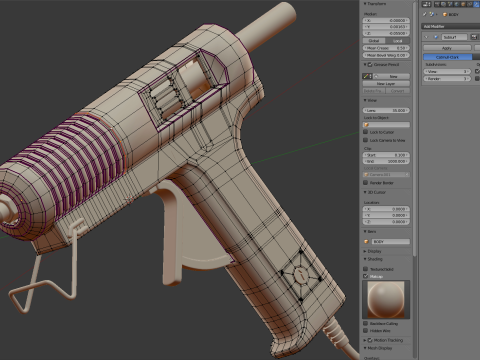The width and height of the screenshot is (480, 360).
Task: Click the Median Z value field
Action: click(x=386, y=33)
